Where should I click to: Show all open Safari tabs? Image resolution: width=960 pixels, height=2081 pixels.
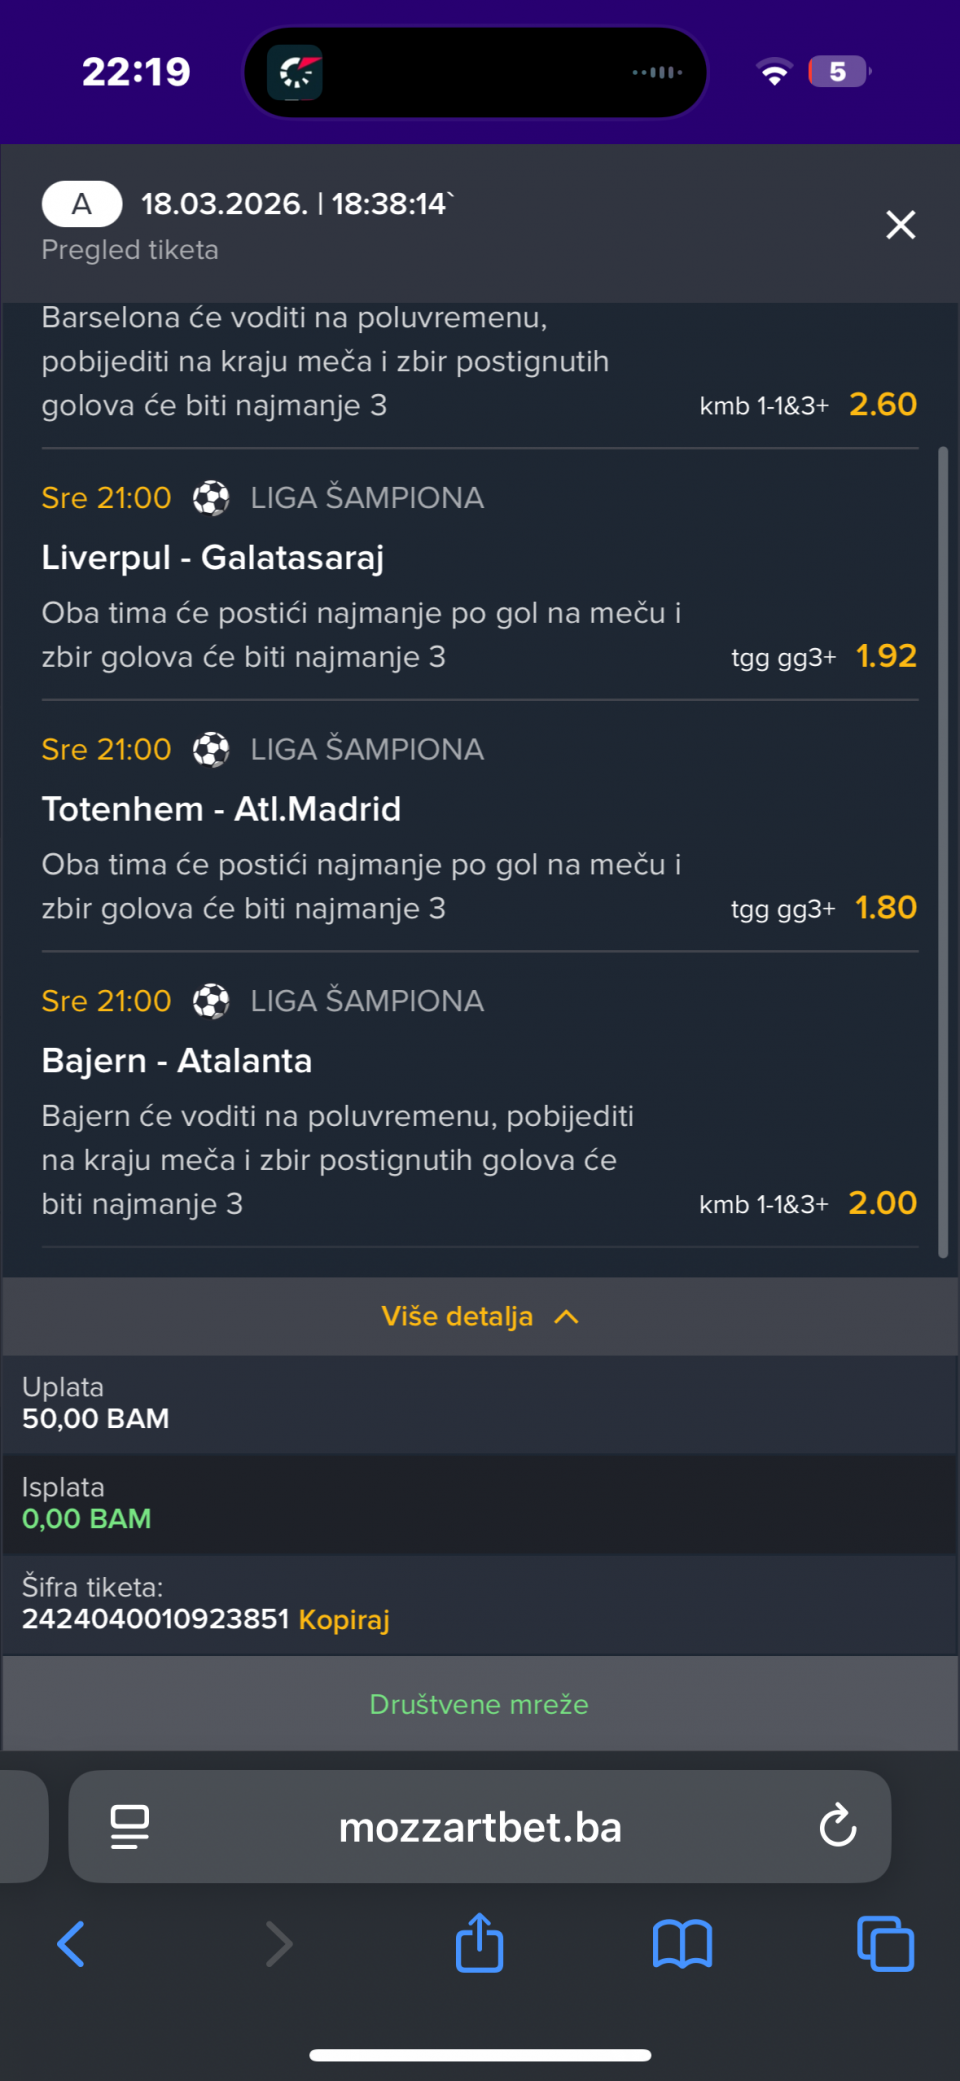coord(885,1944)
